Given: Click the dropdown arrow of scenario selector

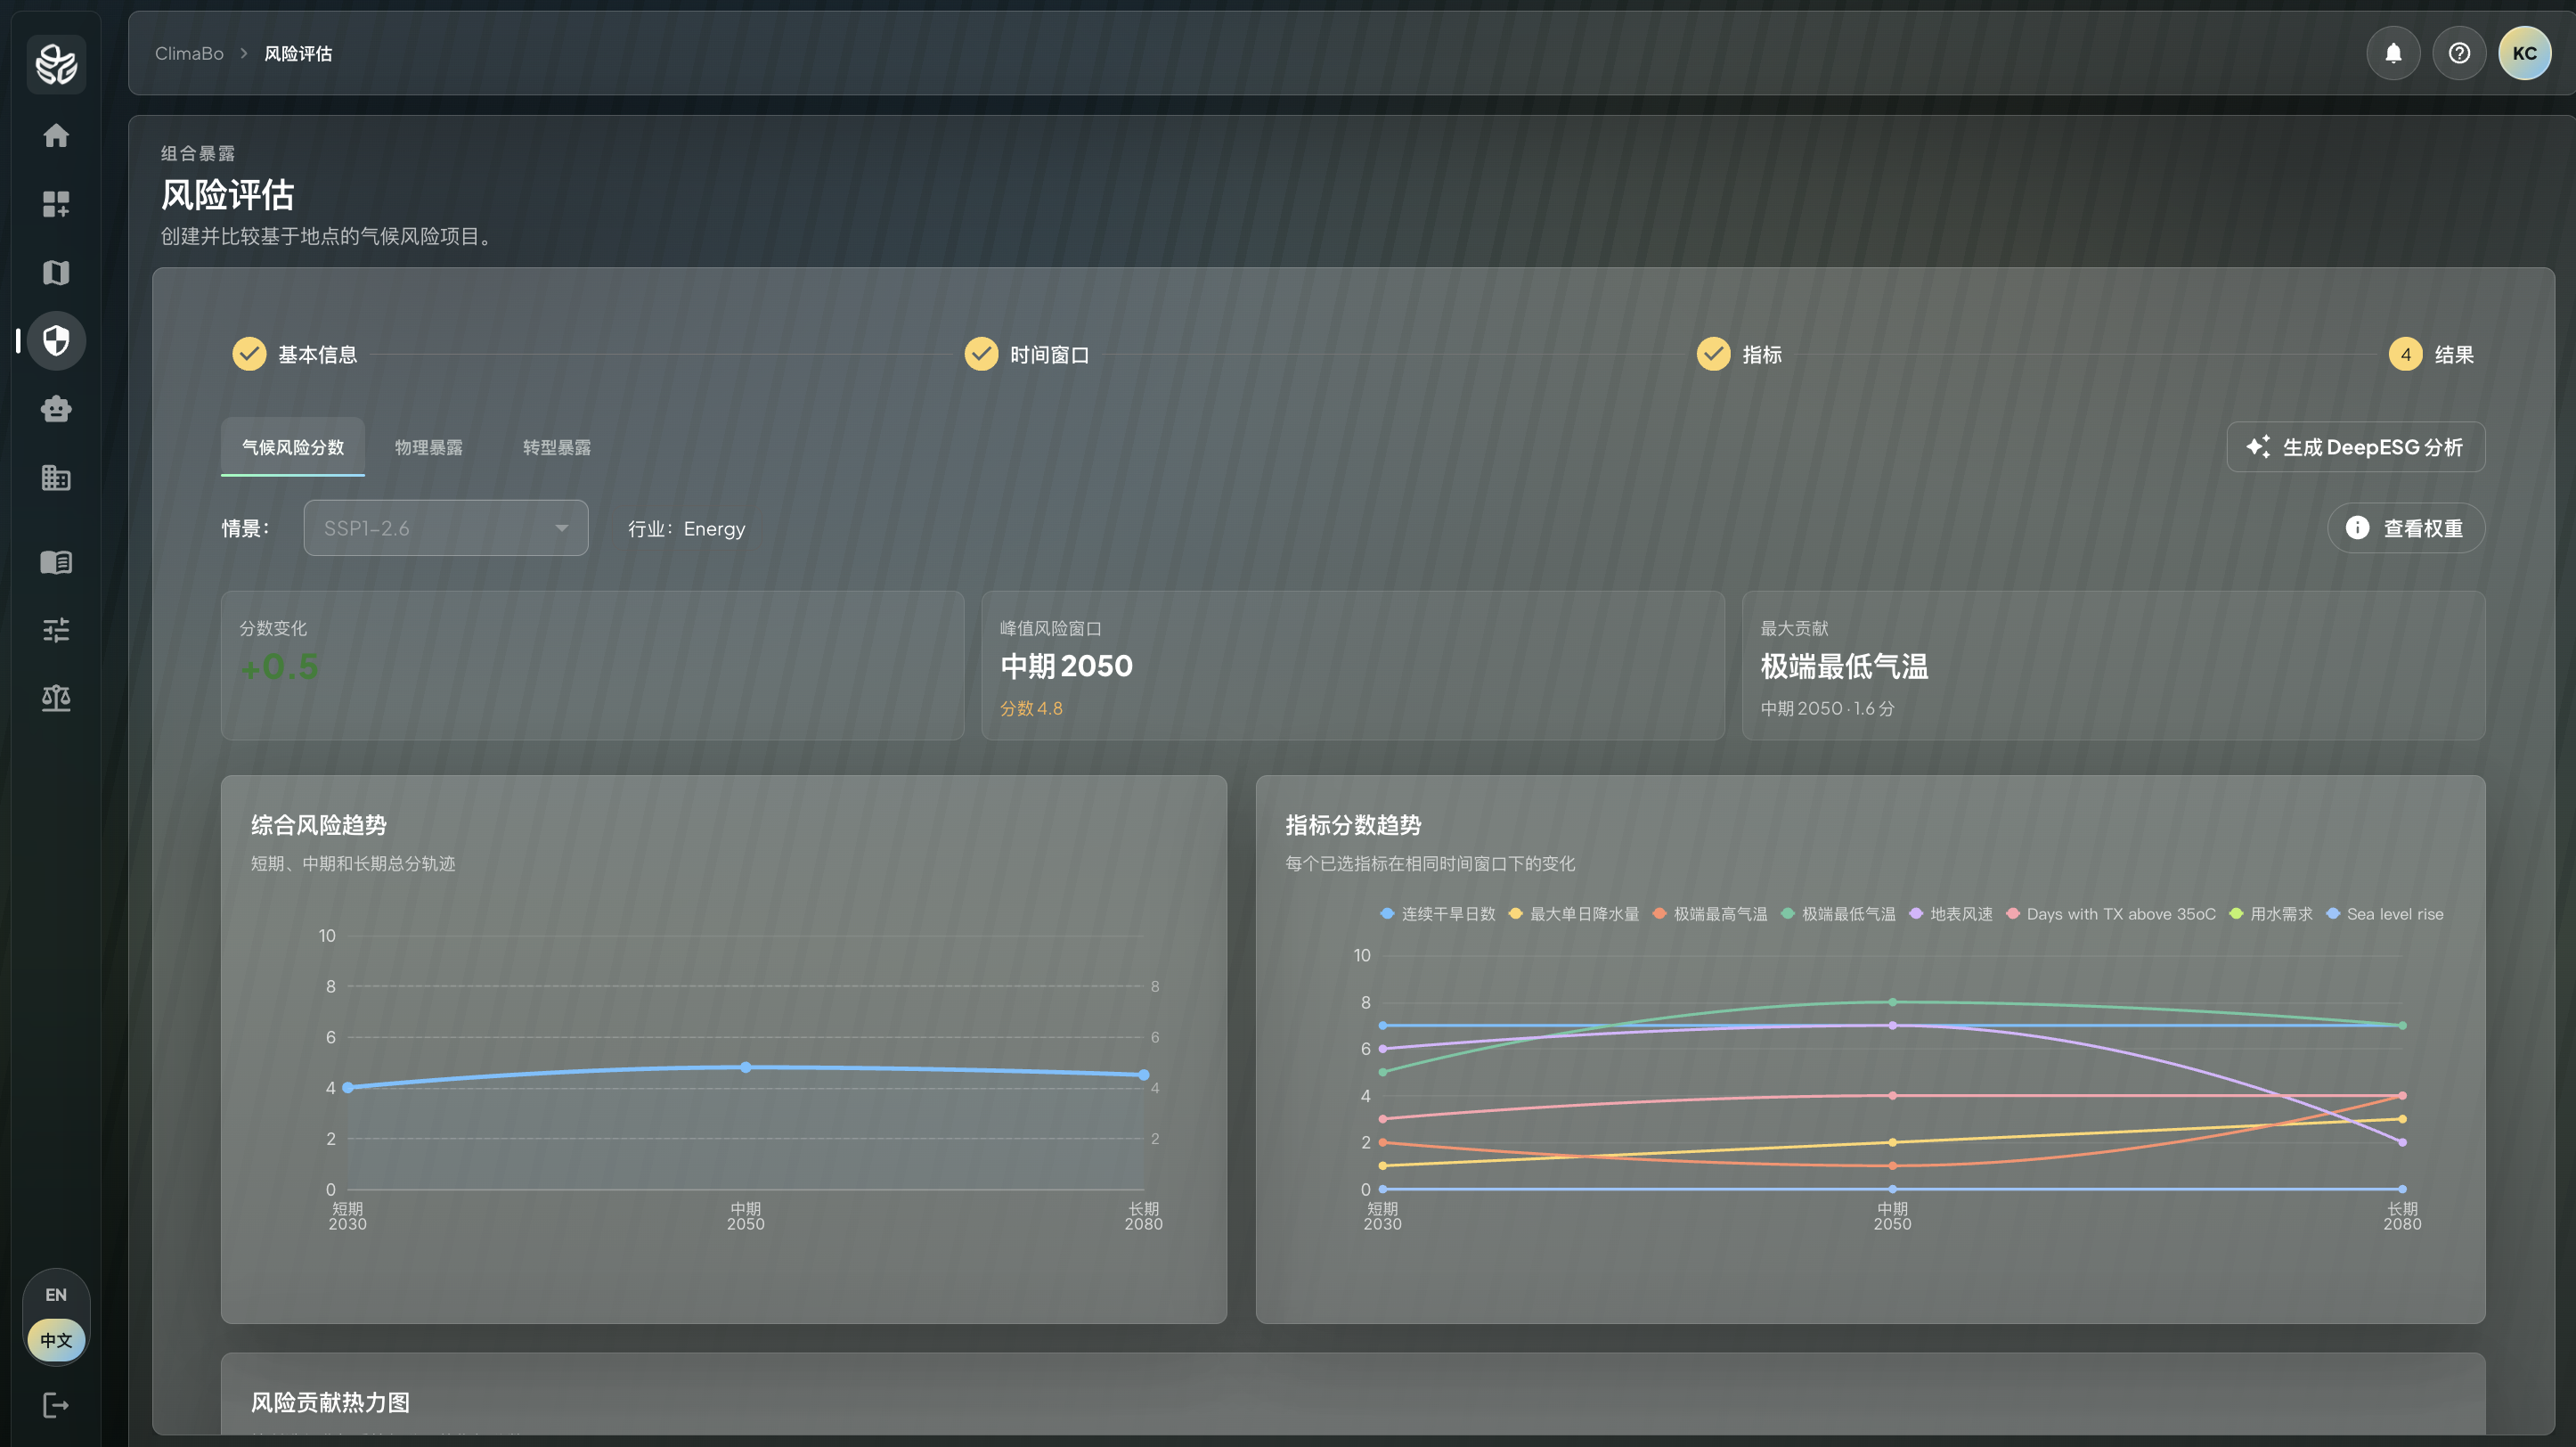Looking at the screenshot, I should (x=562, y=528).
